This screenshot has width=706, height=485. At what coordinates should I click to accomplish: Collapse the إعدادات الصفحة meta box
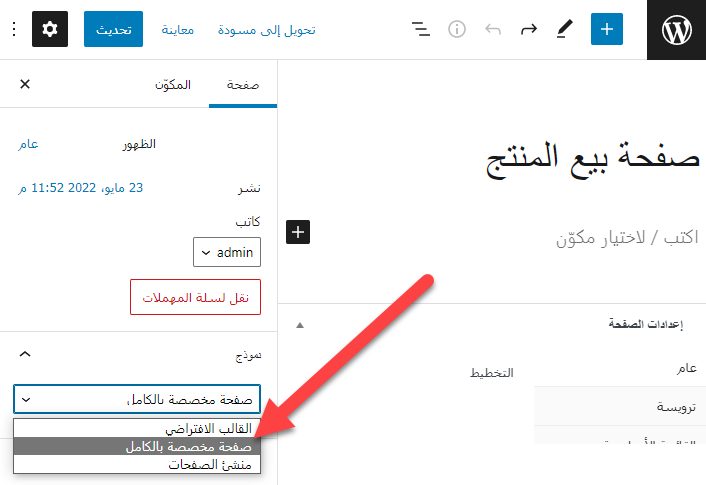coord(300,325)
